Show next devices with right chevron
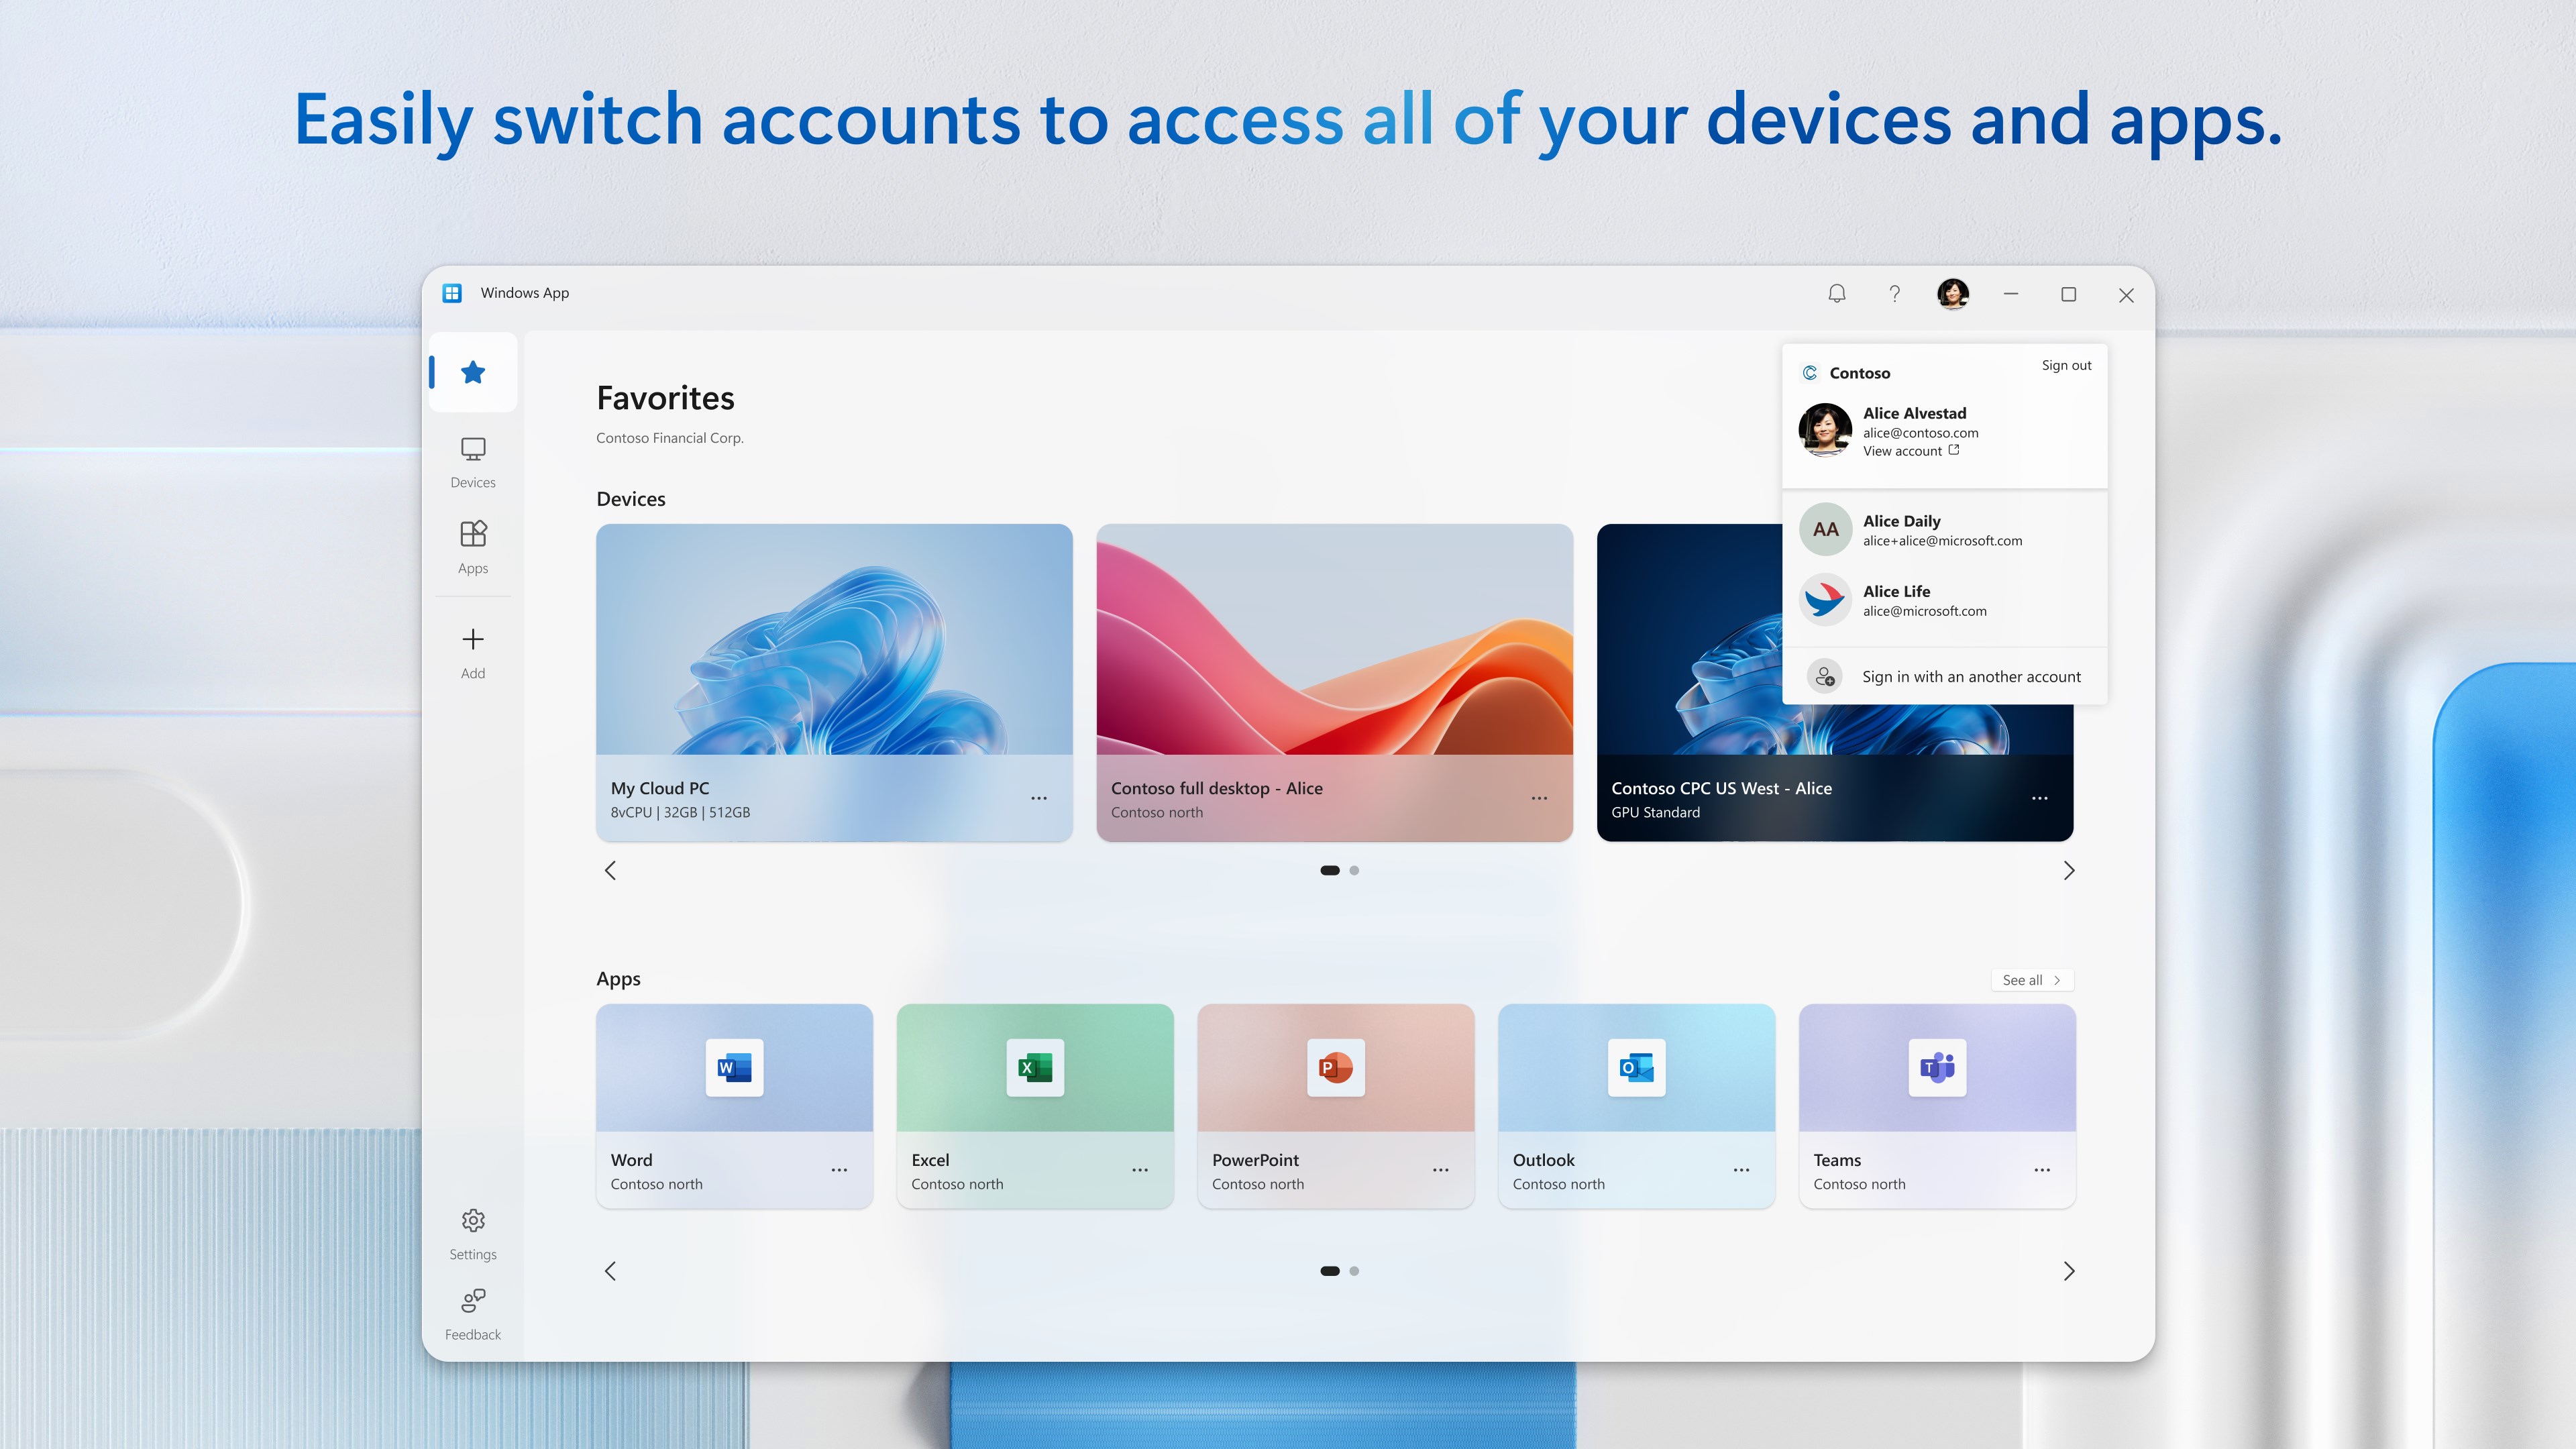2576x1449 pixels. (x=2069, y=870)
